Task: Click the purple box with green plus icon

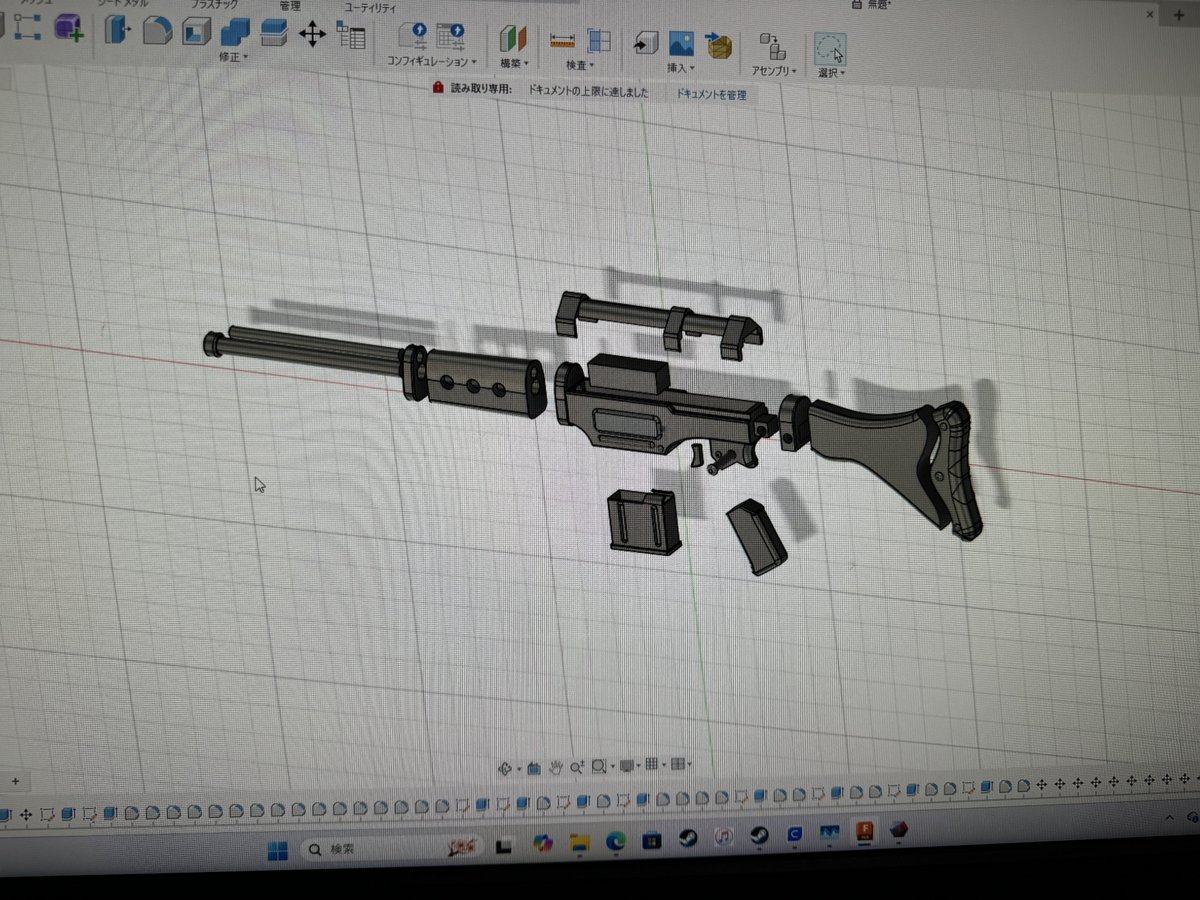Action: pos(69,28)
